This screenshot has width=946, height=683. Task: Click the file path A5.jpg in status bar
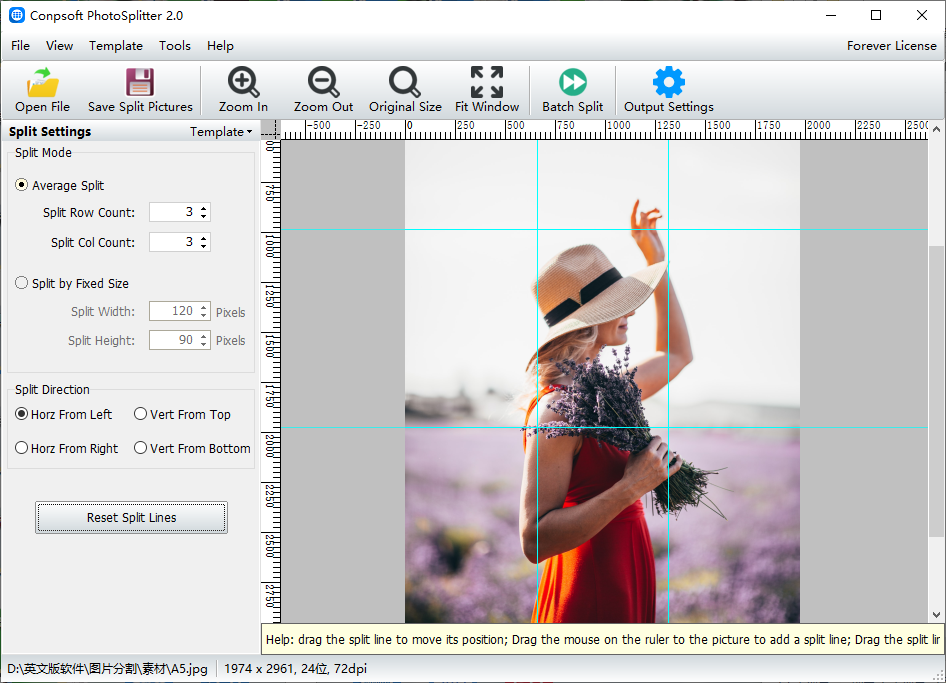pyautogui.click(x=107, y=669)
